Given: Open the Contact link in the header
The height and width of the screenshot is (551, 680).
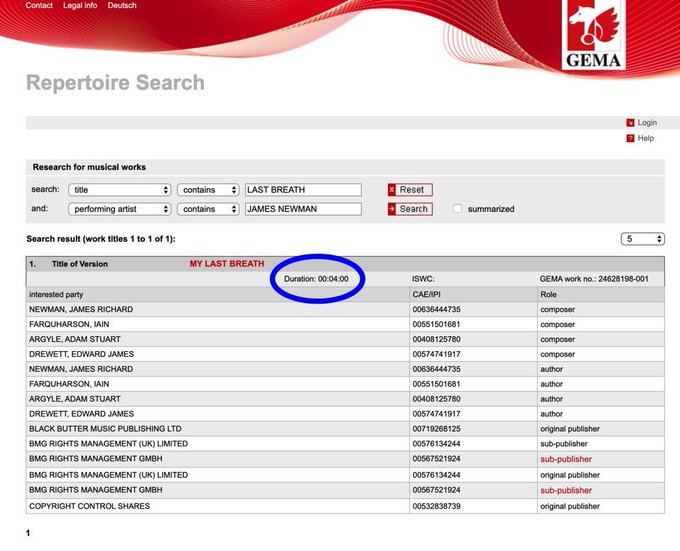Looking at the screenshot, I should [x=39, y=5].
